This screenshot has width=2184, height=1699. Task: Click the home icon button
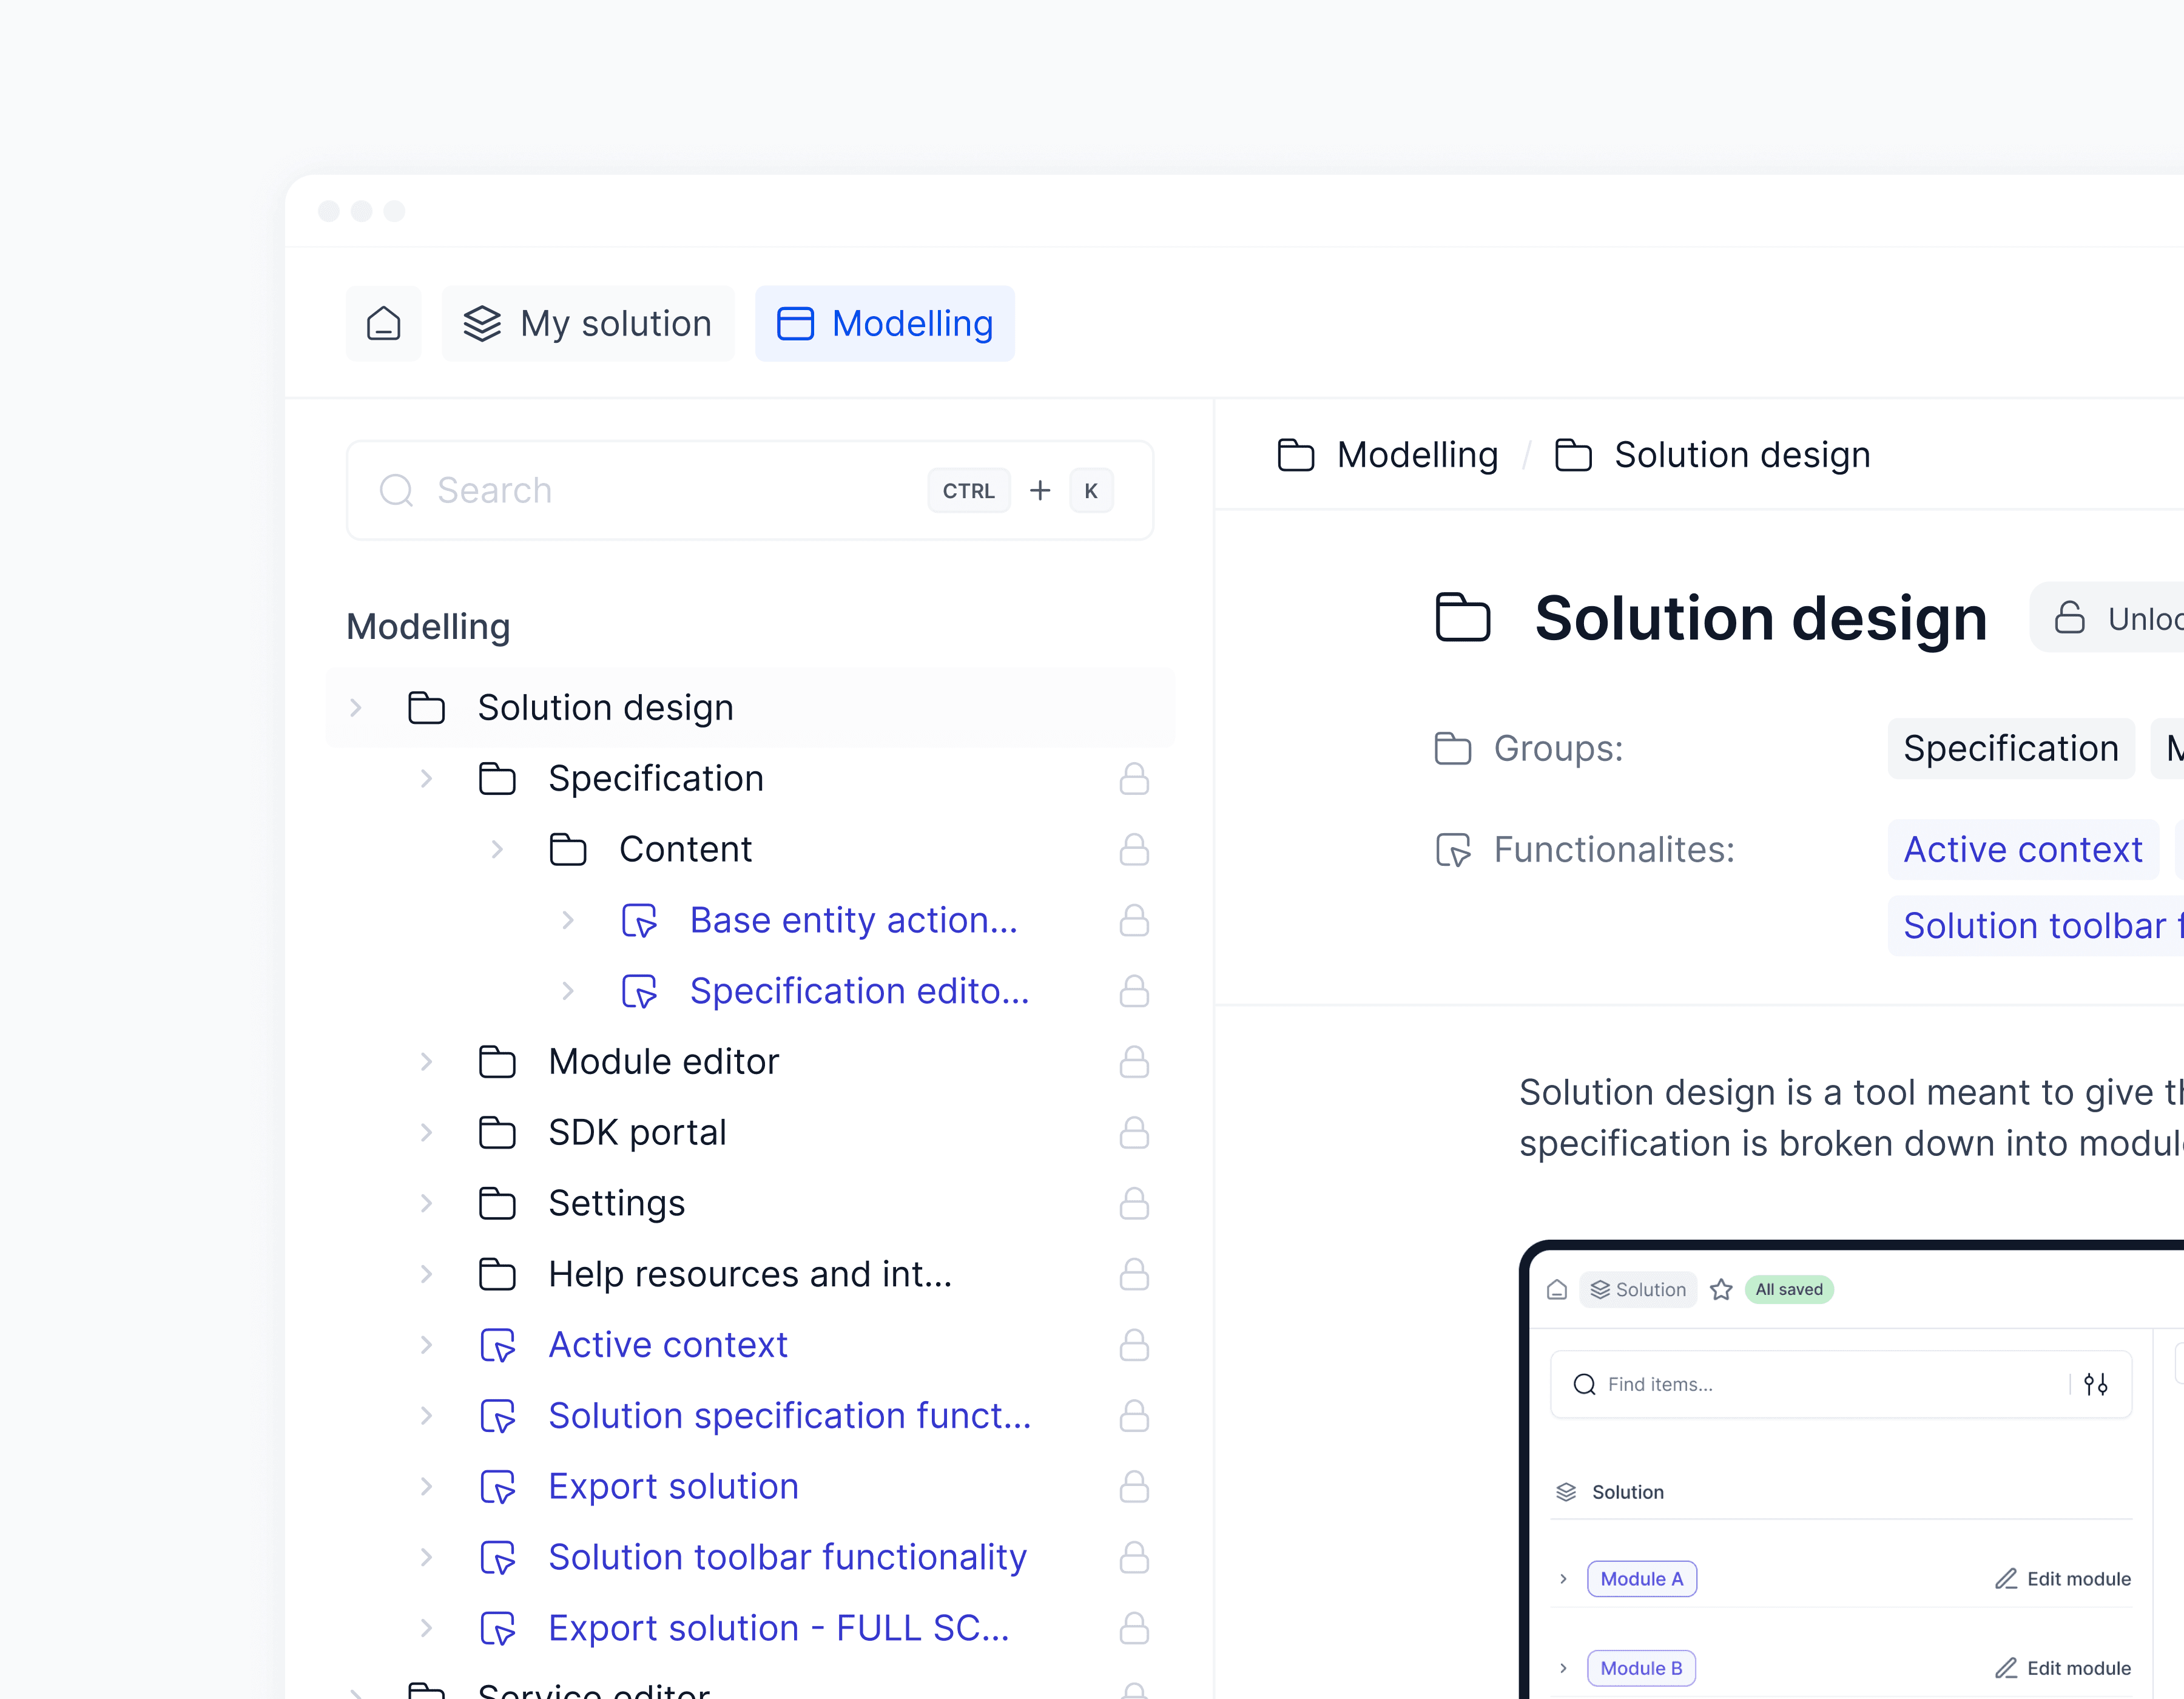pos(383,323)
